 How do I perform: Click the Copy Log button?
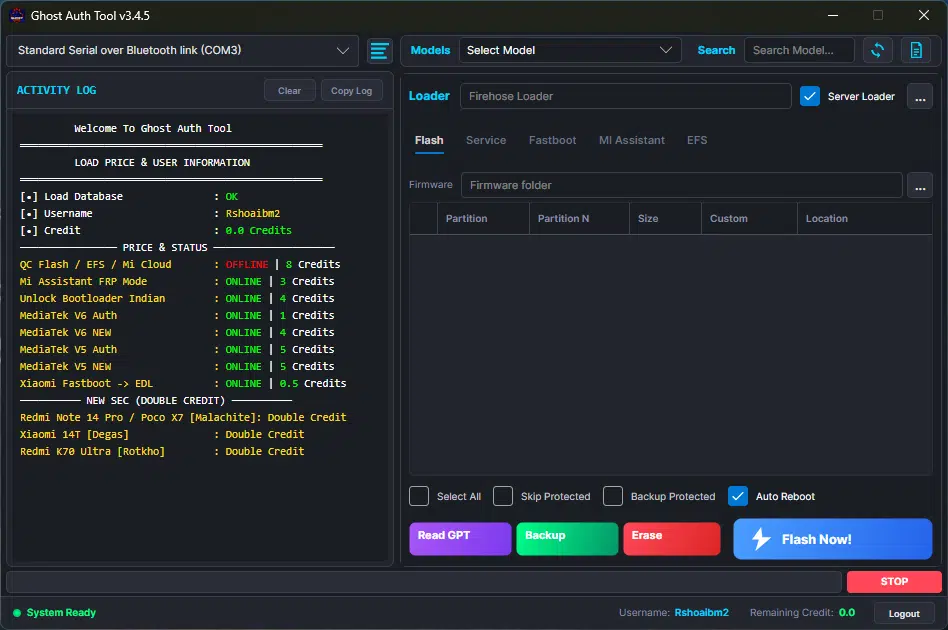(351, 91)
